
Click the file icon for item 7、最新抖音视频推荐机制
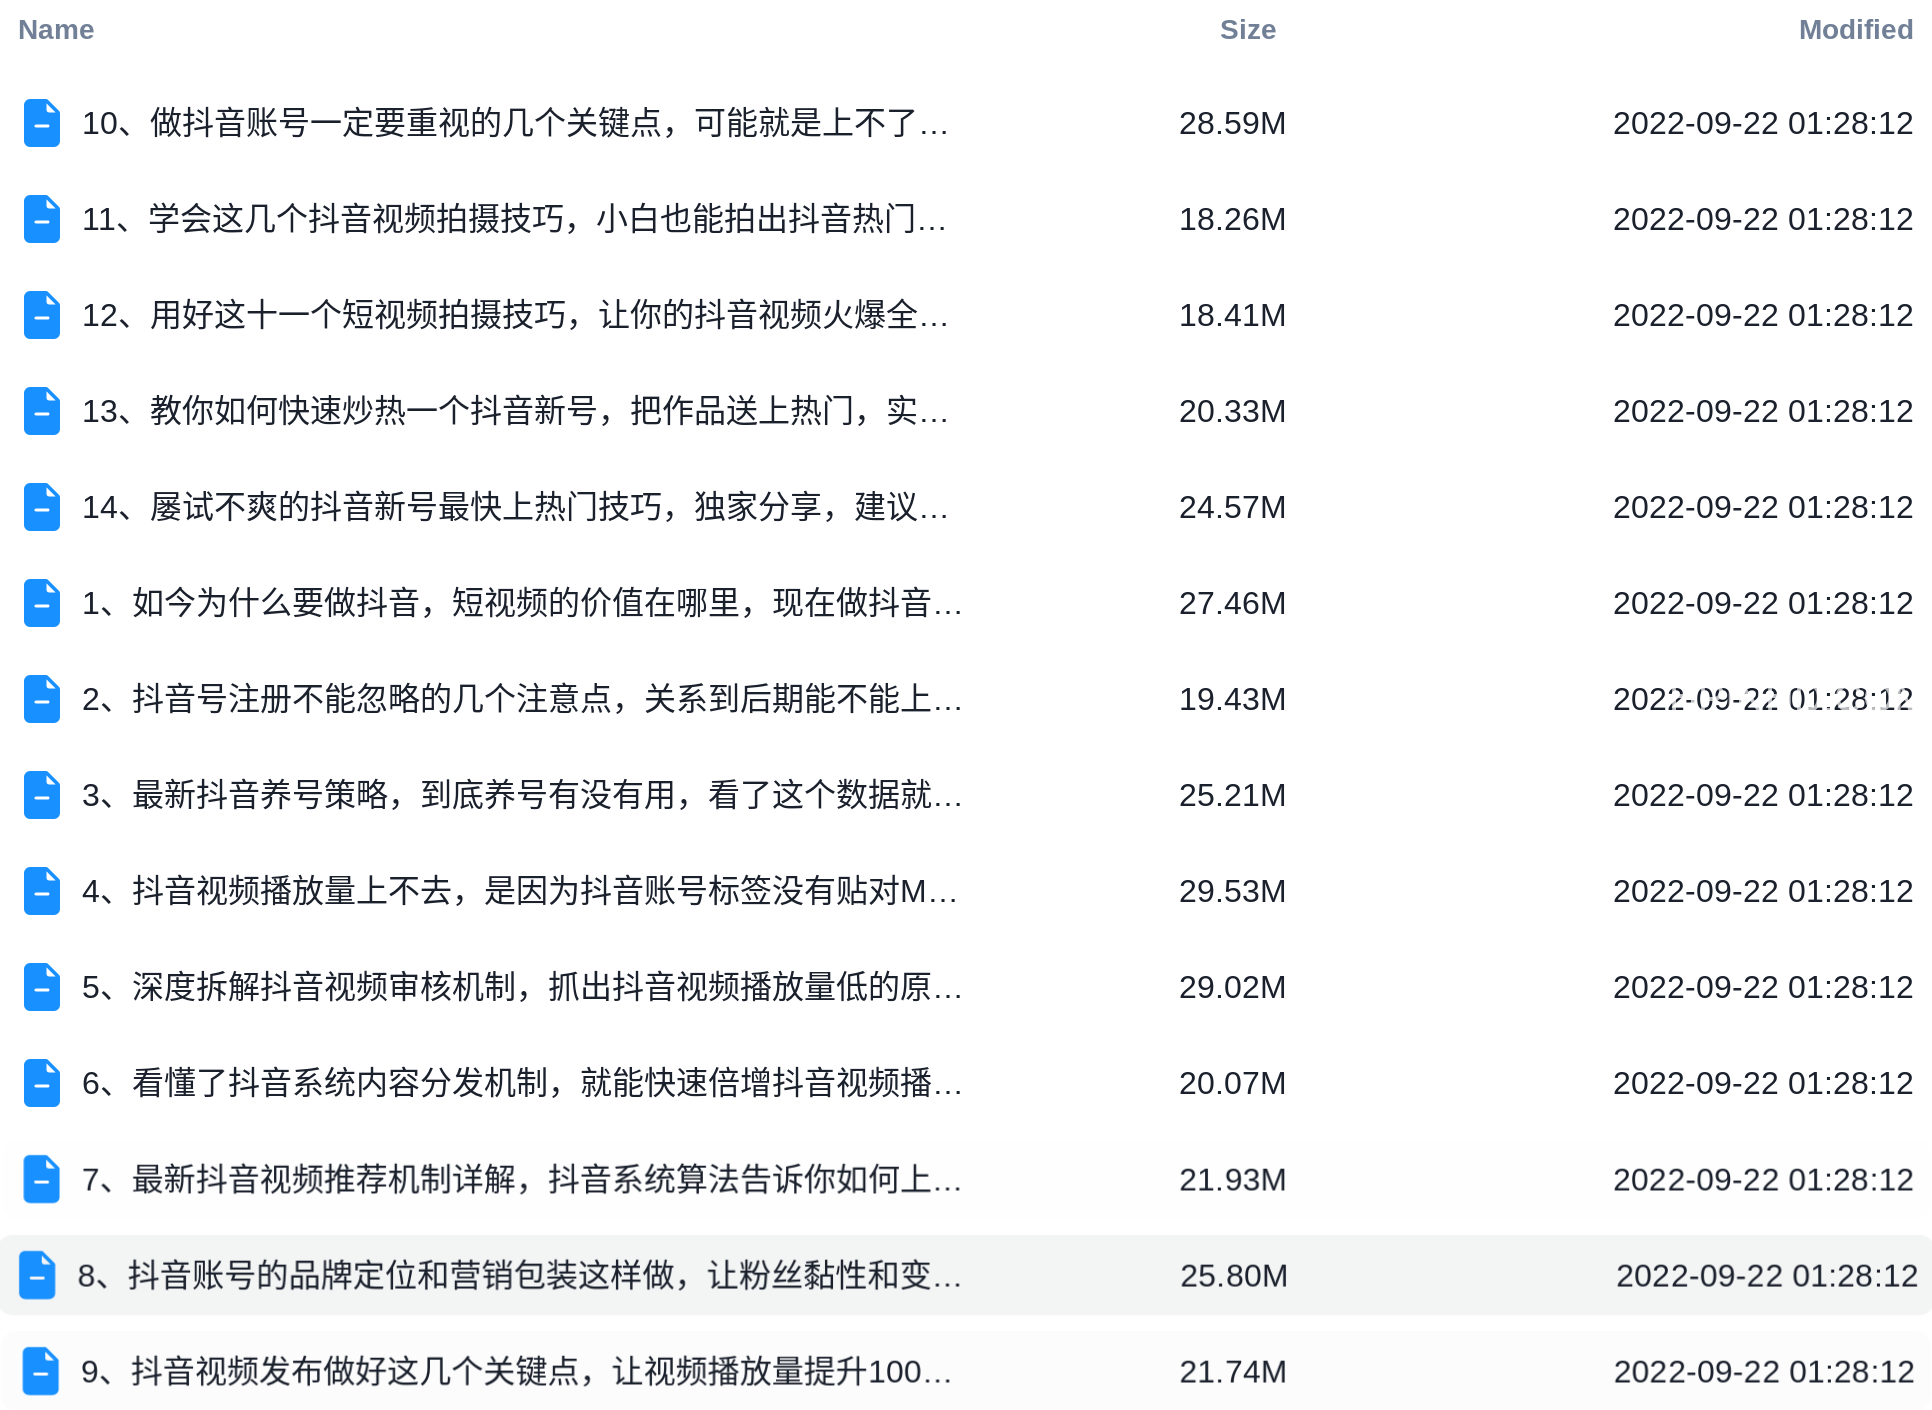42,1179
